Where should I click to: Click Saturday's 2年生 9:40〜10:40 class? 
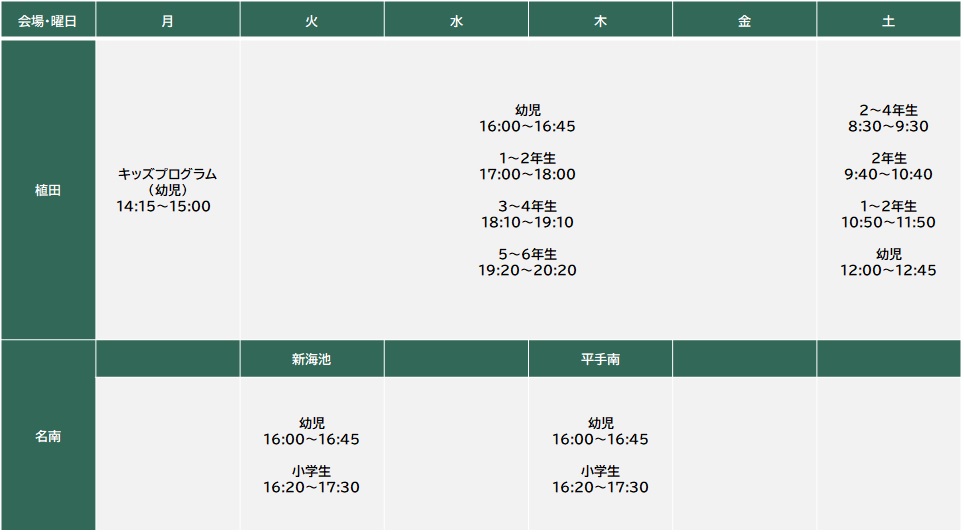coord(888,166)
